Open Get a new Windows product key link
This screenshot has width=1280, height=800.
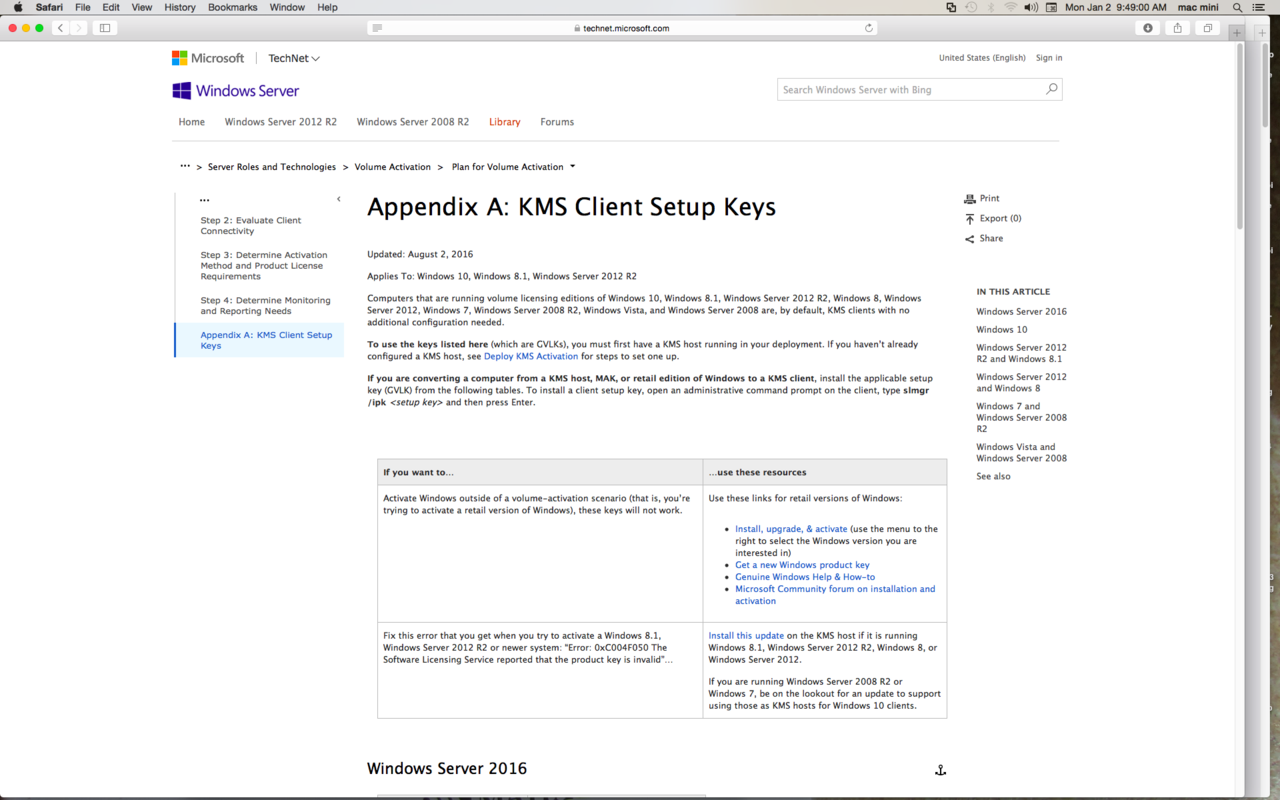802,565
